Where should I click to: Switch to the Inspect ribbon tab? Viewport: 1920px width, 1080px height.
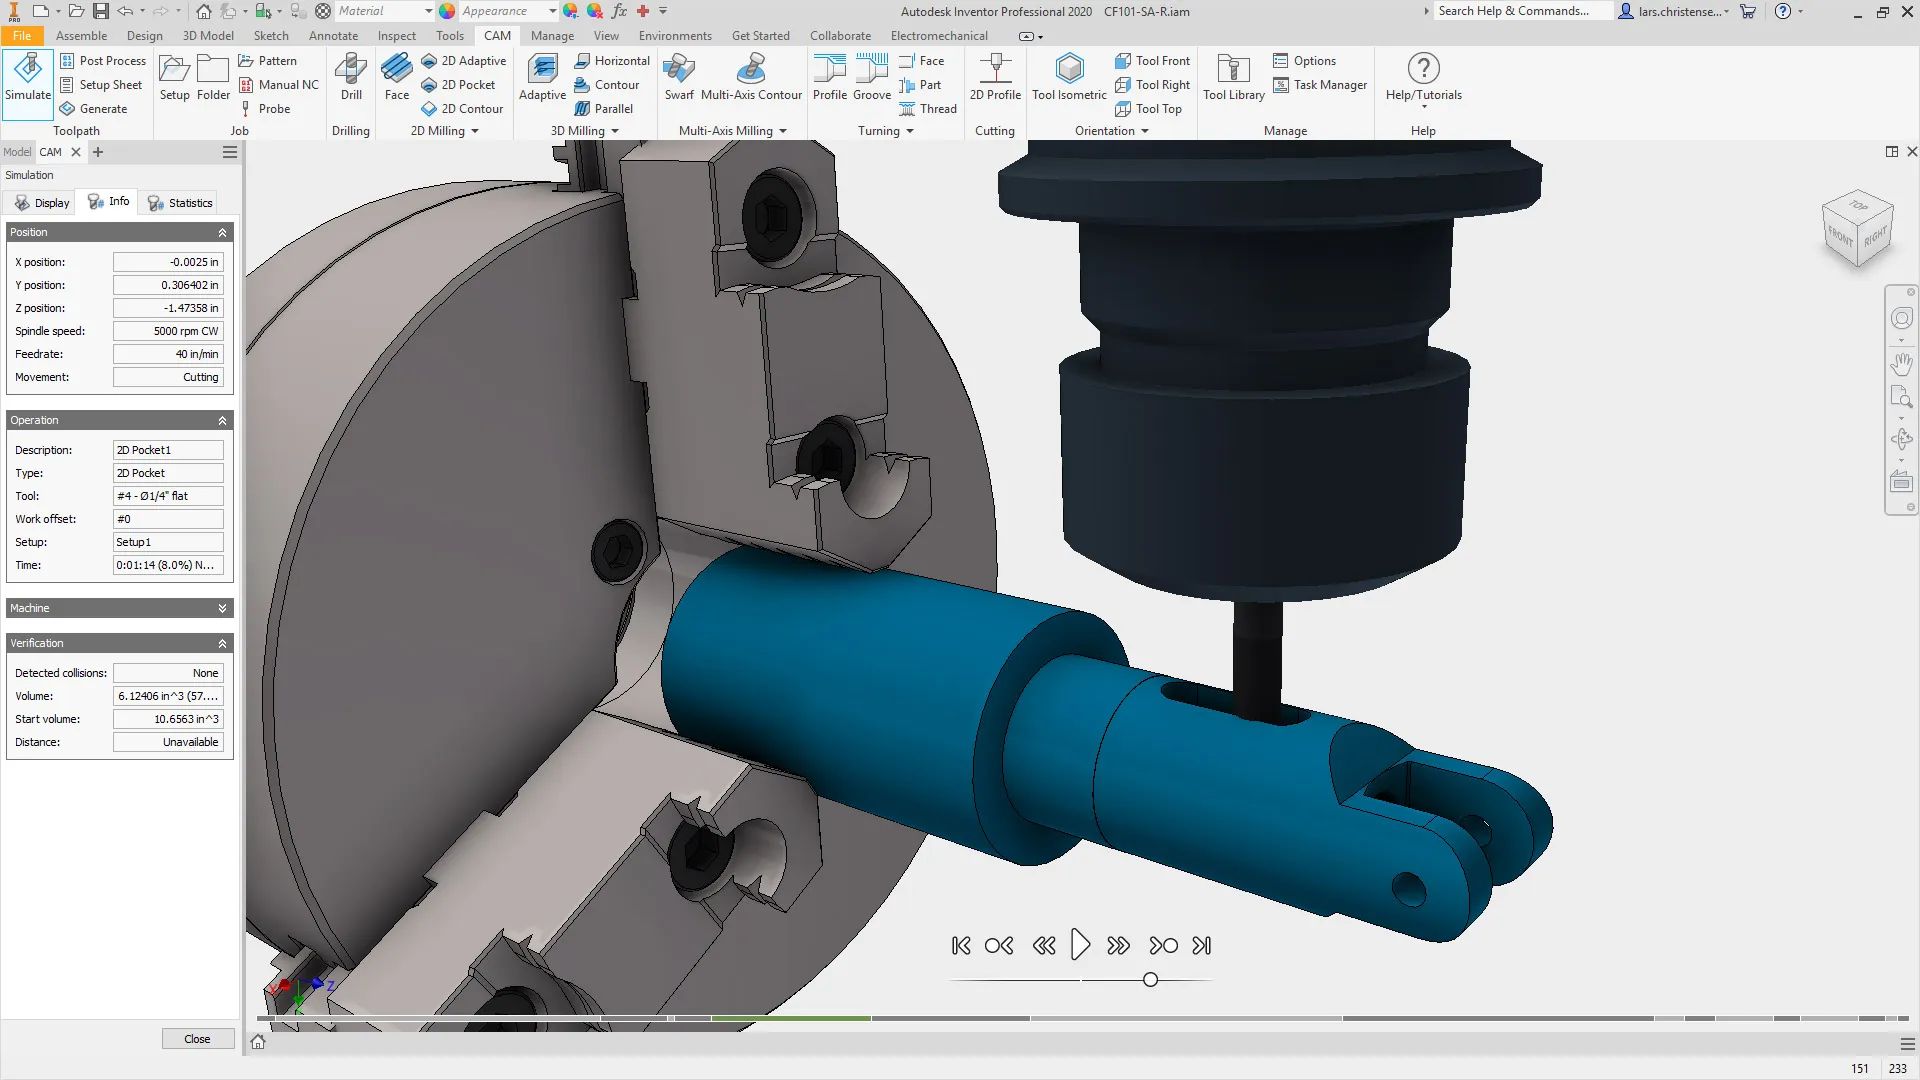click(x=396, y=35)
